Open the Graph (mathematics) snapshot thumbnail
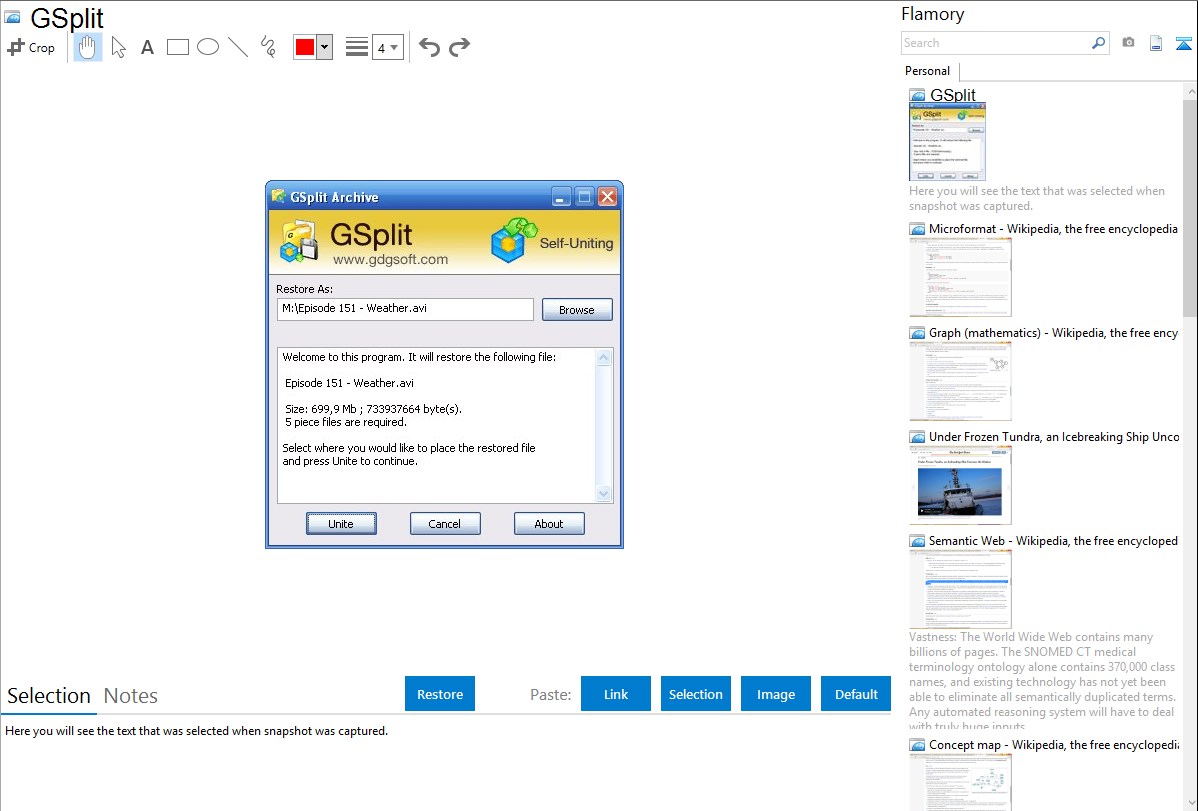The image size is (1198, 811). (x=960, y=381)
